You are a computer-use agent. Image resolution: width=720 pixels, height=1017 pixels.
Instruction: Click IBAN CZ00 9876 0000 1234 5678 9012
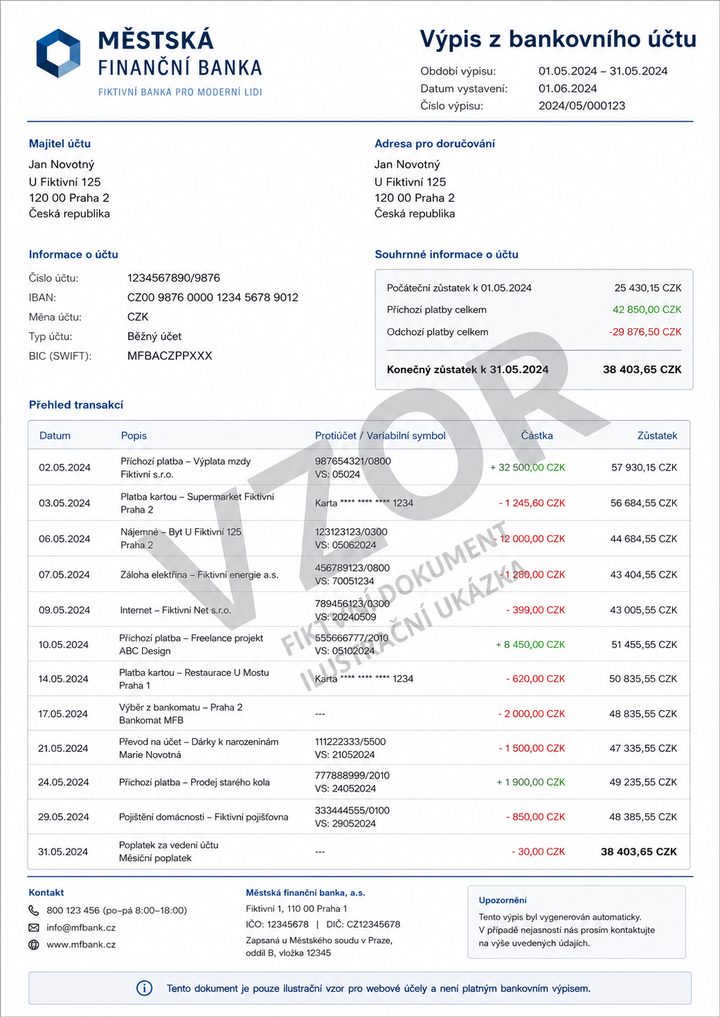coord(213,297)
